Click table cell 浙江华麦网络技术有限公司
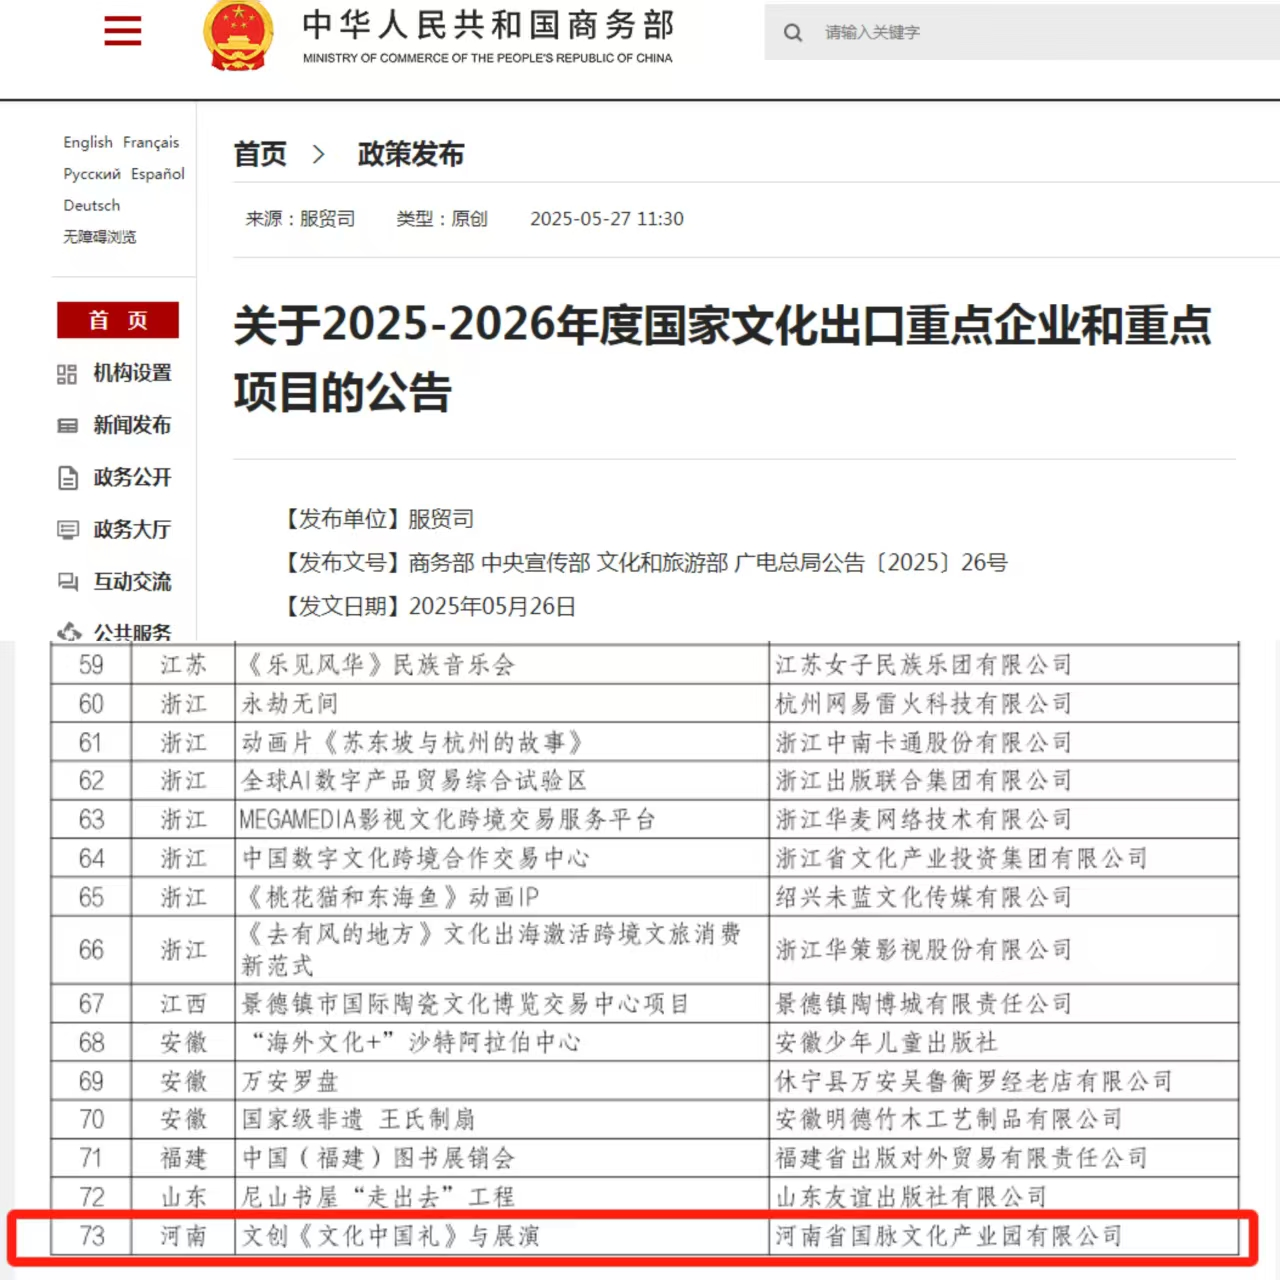The height and width of the screenshot is (1280, 1280). 1004,820
